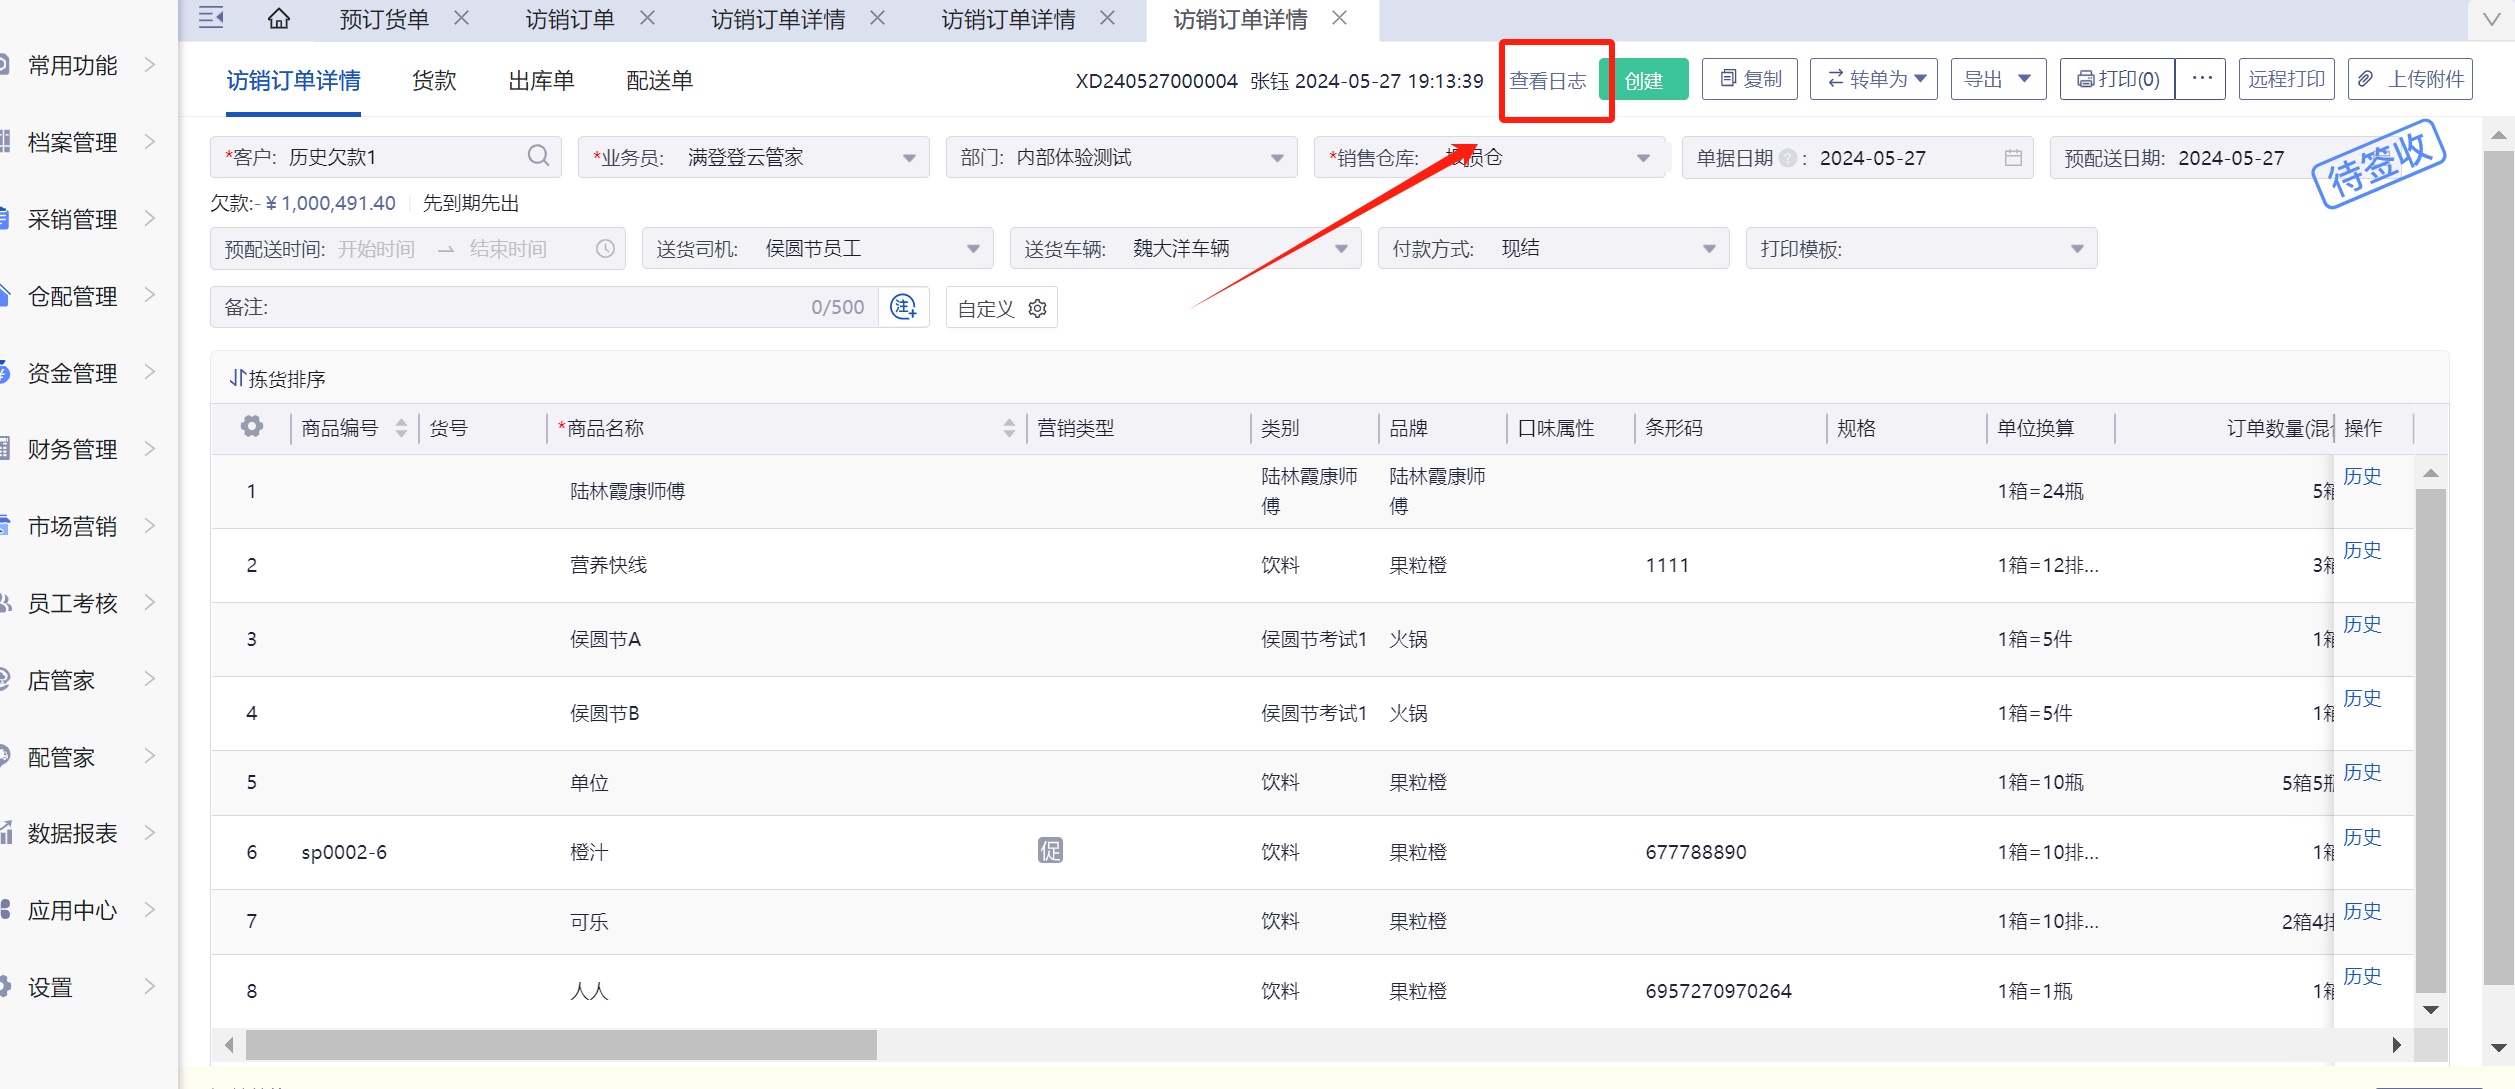This screenshot has height=1089, width=2515.
Task: Open the document date calendar icon
Action: click(x=2013, y=158)
